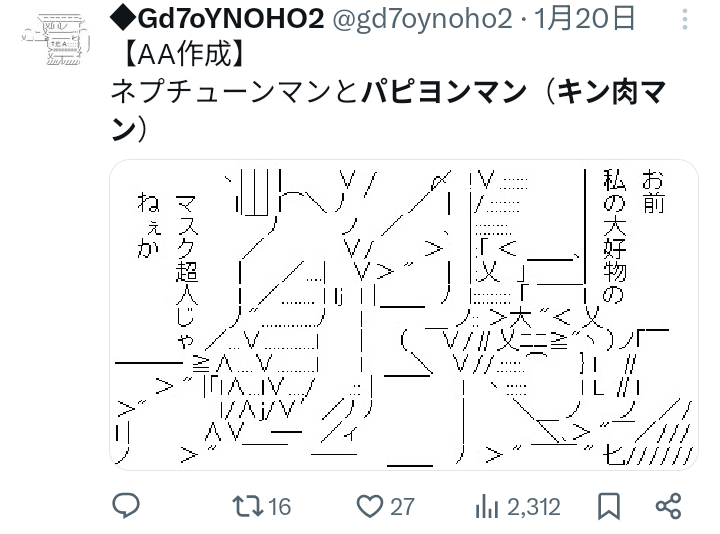Click the retweet count 16
Screen dimensions: 720x534
(279, 507)
